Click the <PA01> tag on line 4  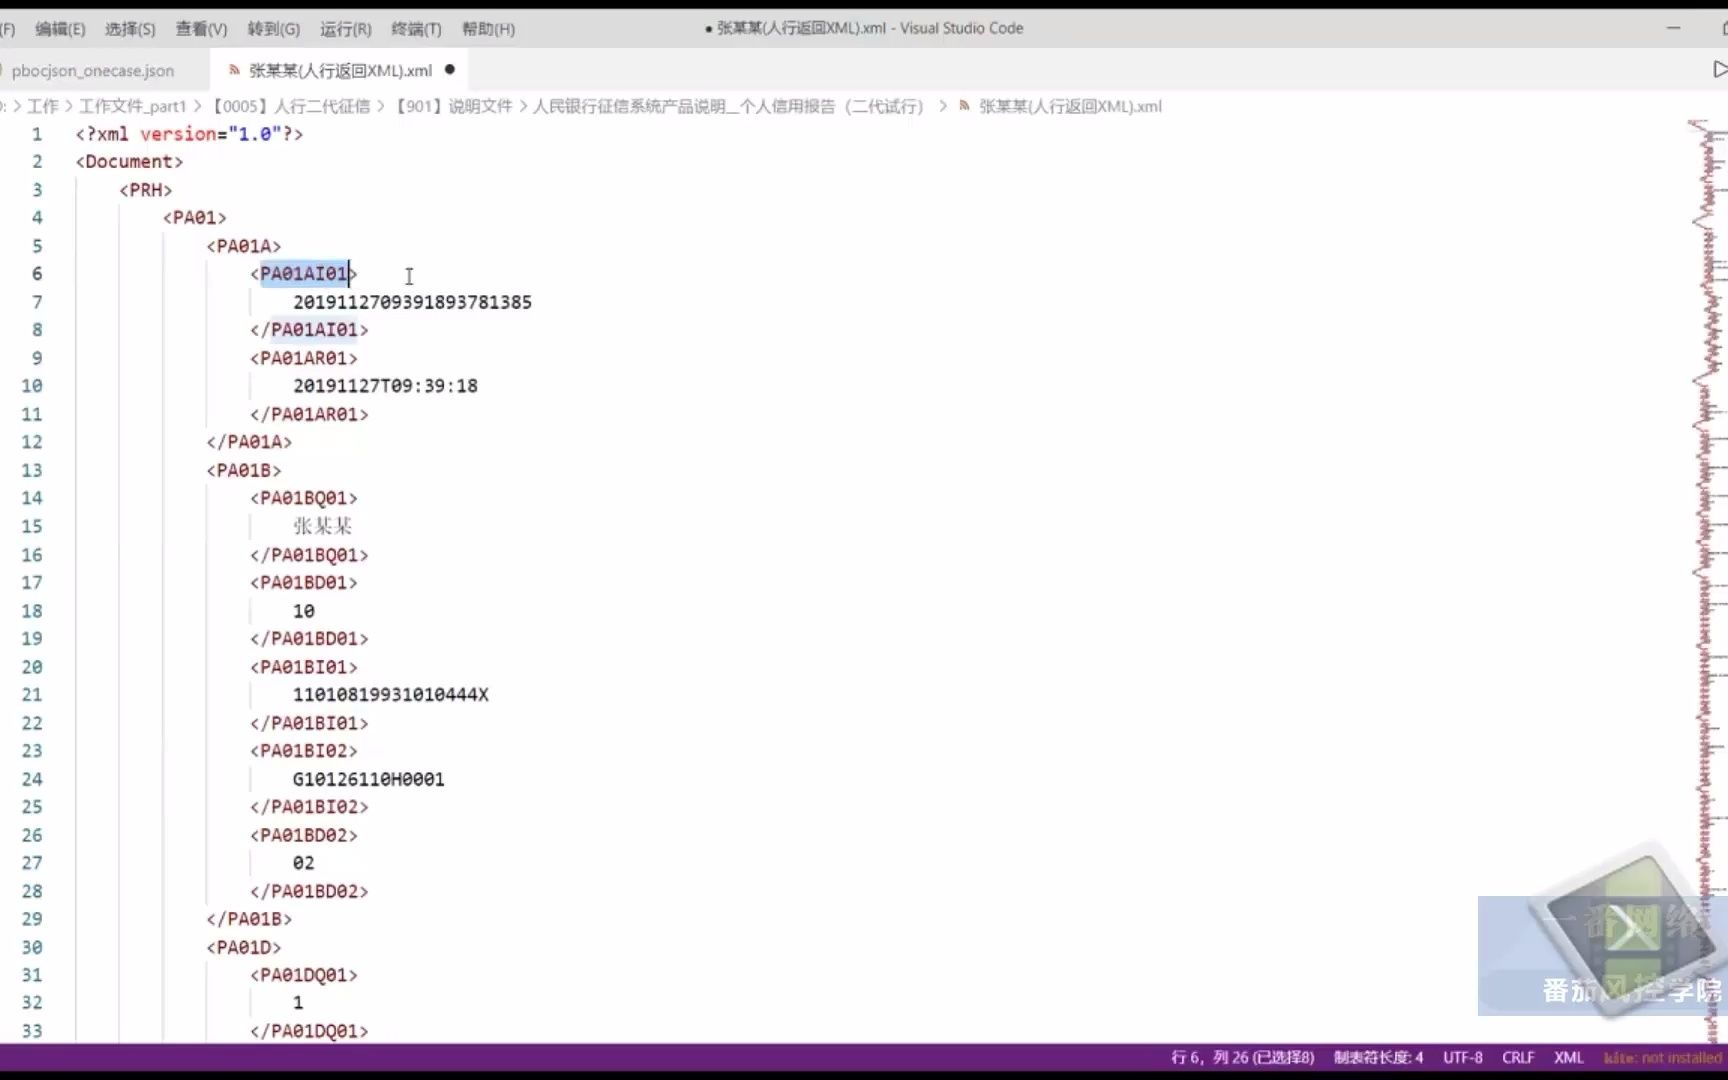click(x=195, y=218)
